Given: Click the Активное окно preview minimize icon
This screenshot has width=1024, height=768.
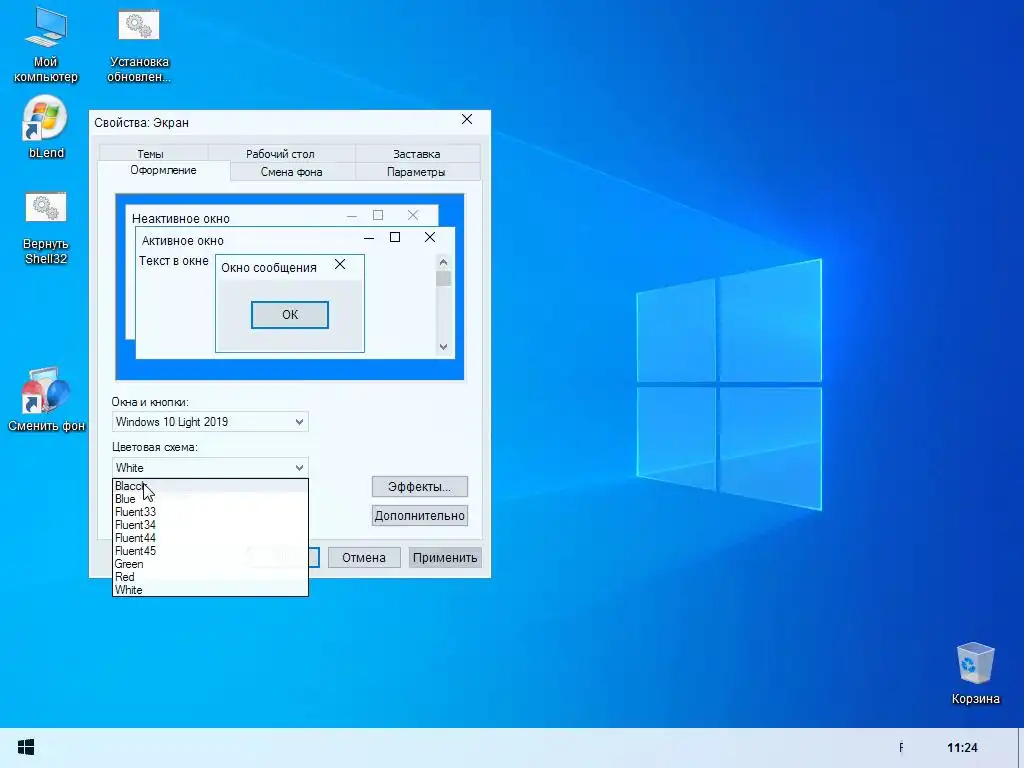Looking at the screenshot, I should pyautogui.click(x=369, y=238).
